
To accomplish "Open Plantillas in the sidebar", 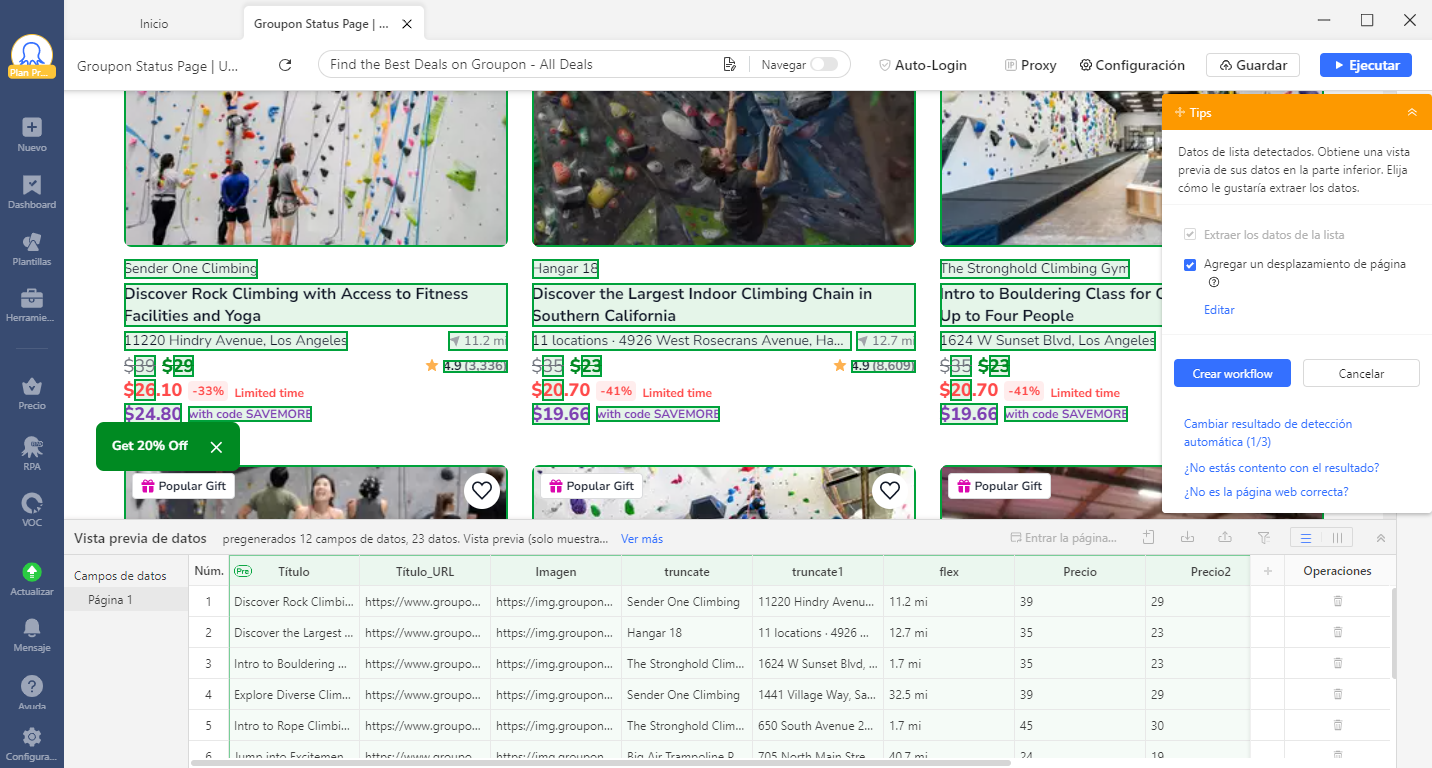I will 32,249.
